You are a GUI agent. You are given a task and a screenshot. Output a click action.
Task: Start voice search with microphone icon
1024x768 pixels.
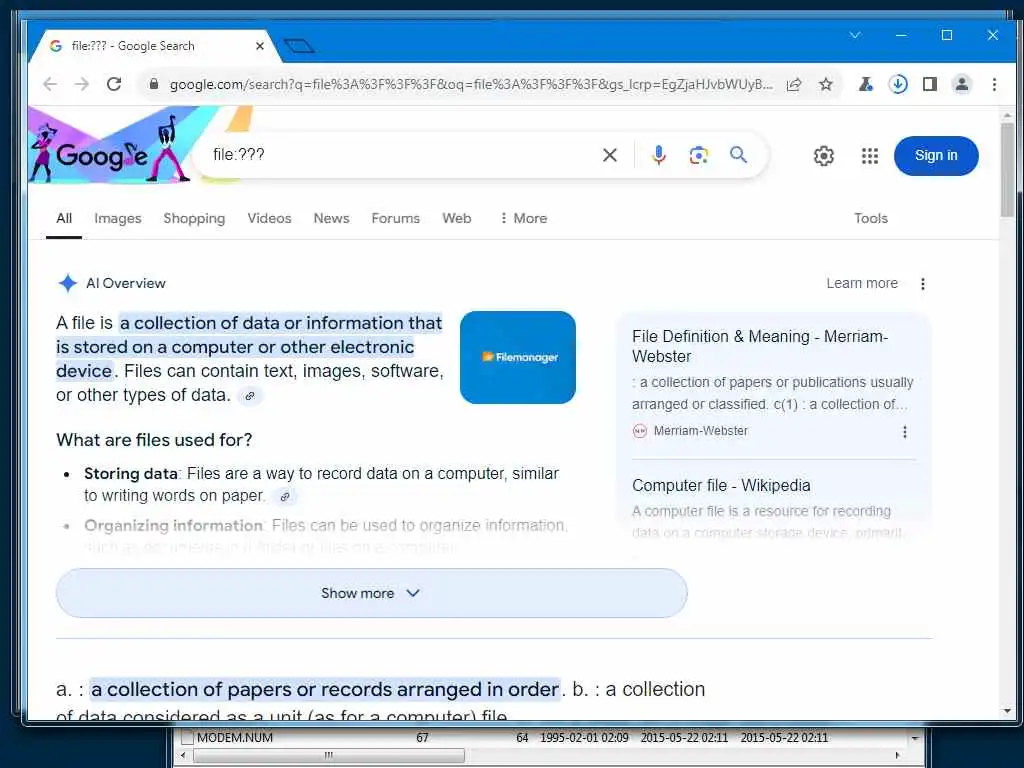coord(659,155)
